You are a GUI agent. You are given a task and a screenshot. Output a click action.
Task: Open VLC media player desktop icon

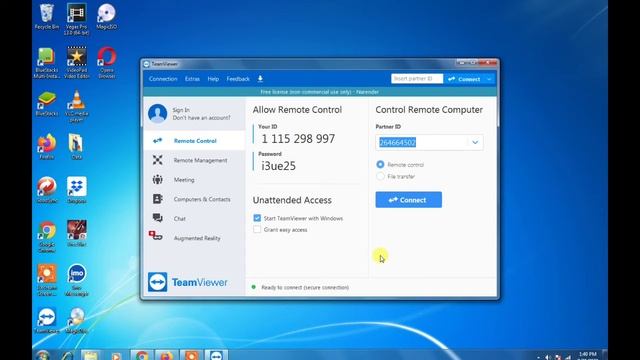click(x=76, y=106)
